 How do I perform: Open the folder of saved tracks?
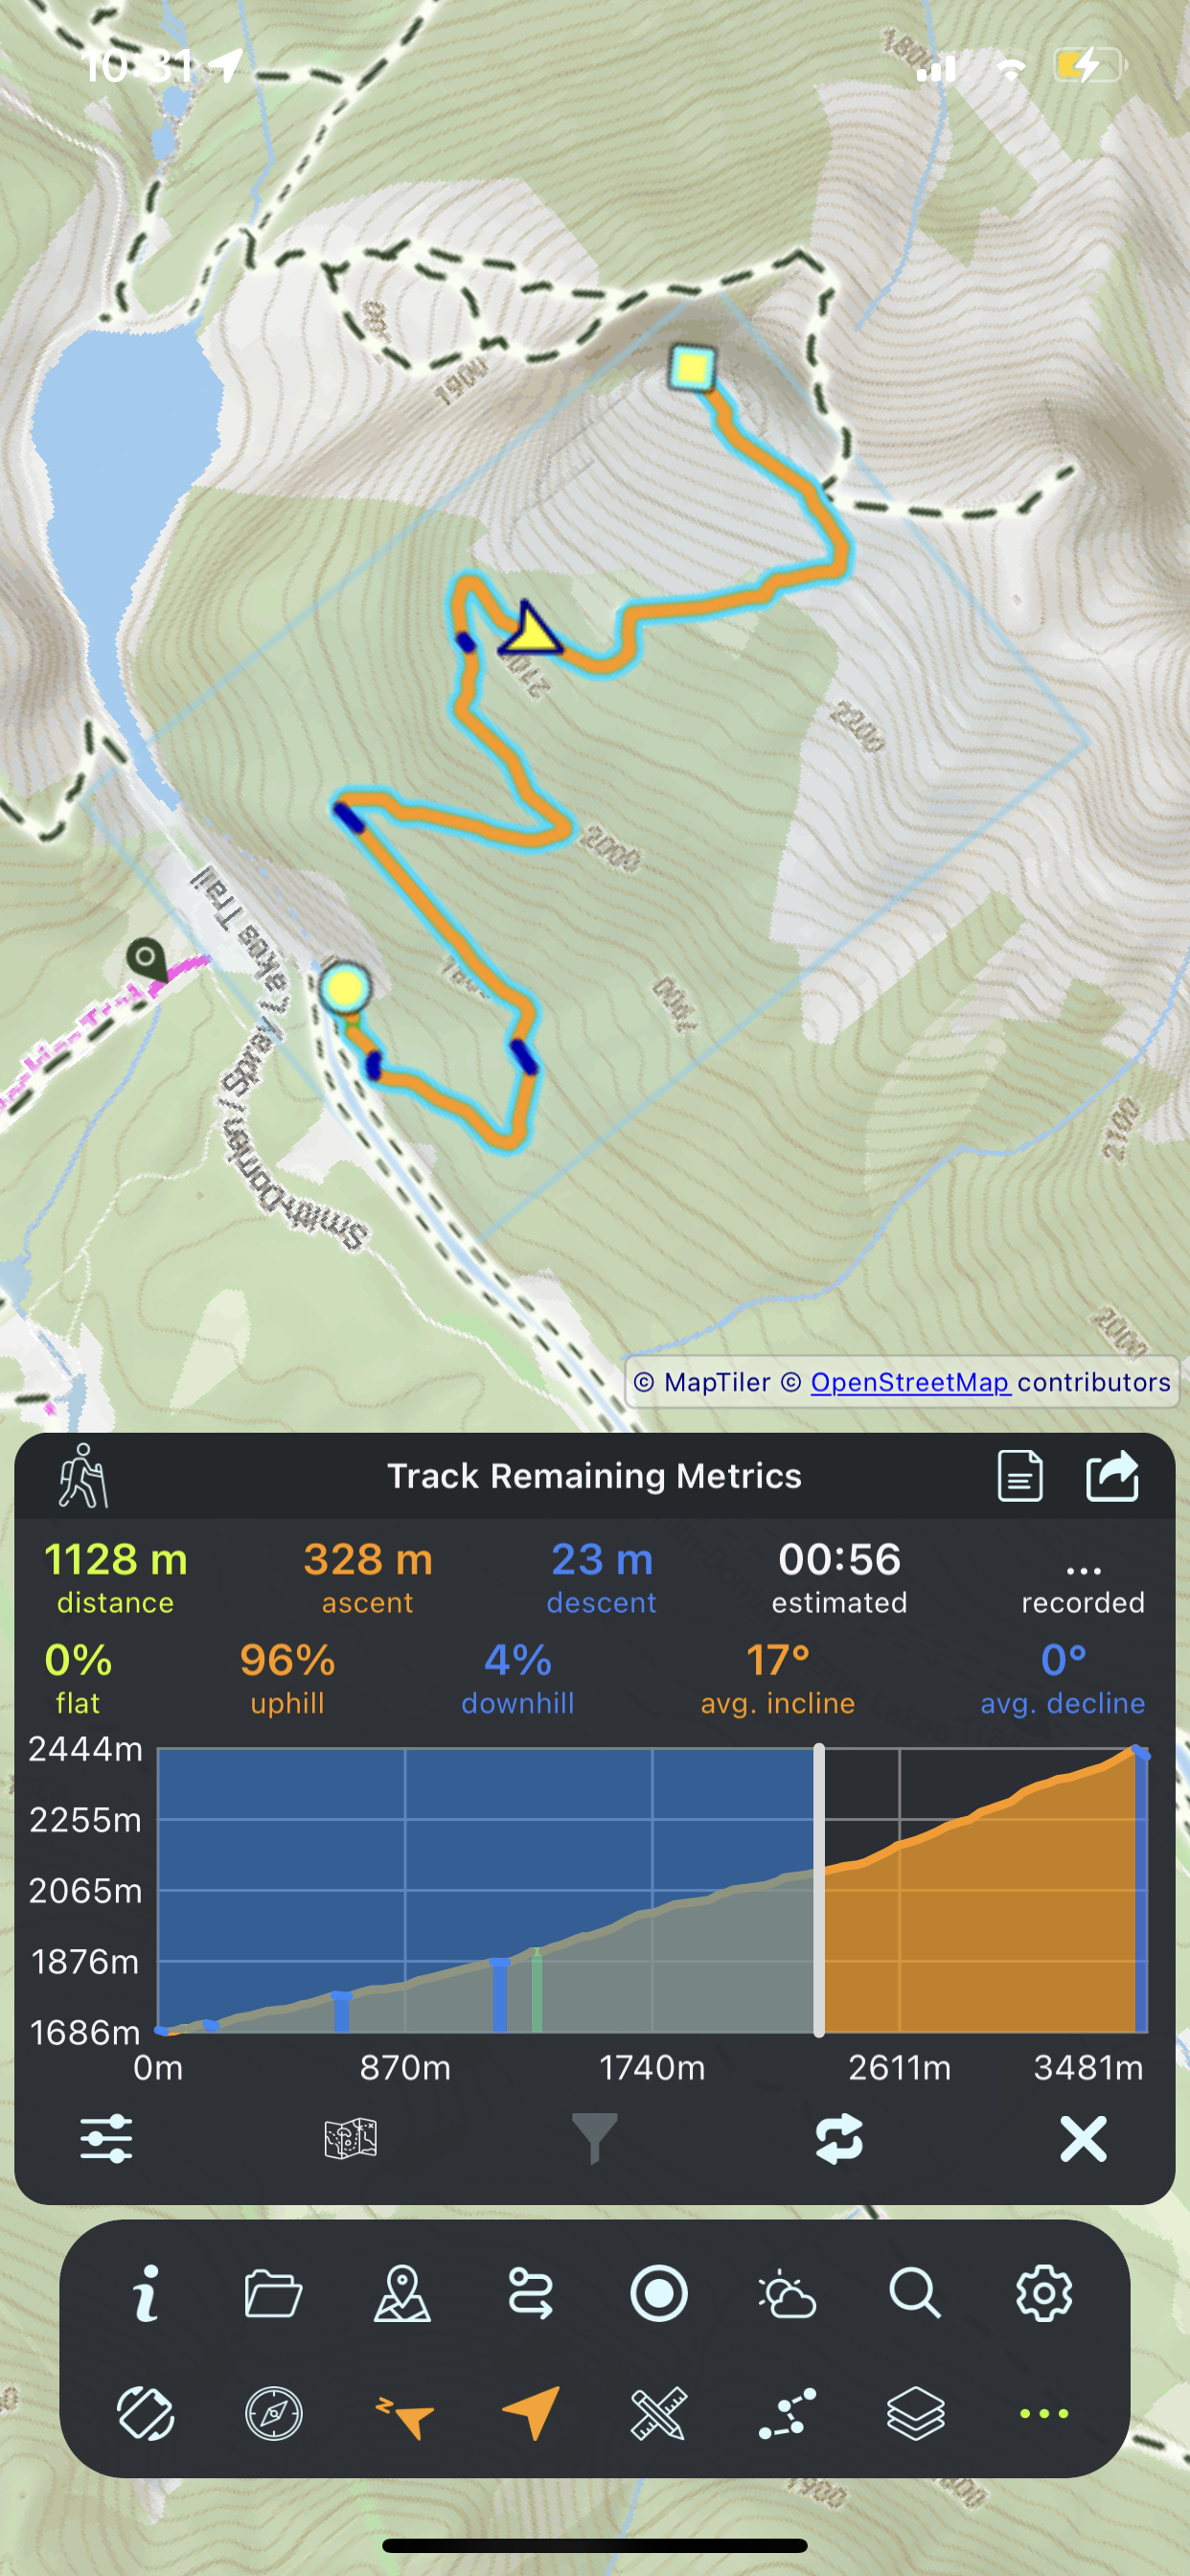point(273,2293)
